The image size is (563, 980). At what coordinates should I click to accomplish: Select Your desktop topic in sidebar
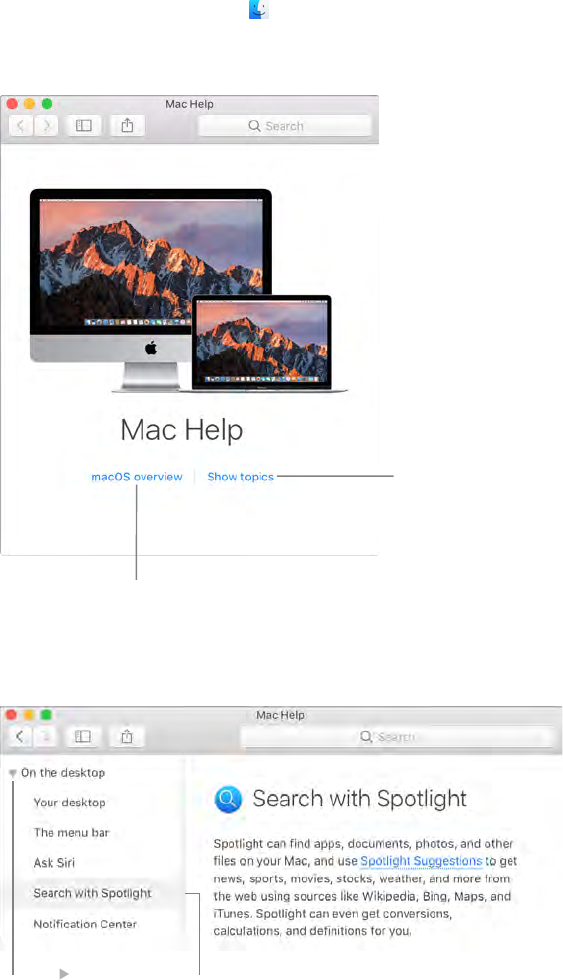click(x=69, y=802)
